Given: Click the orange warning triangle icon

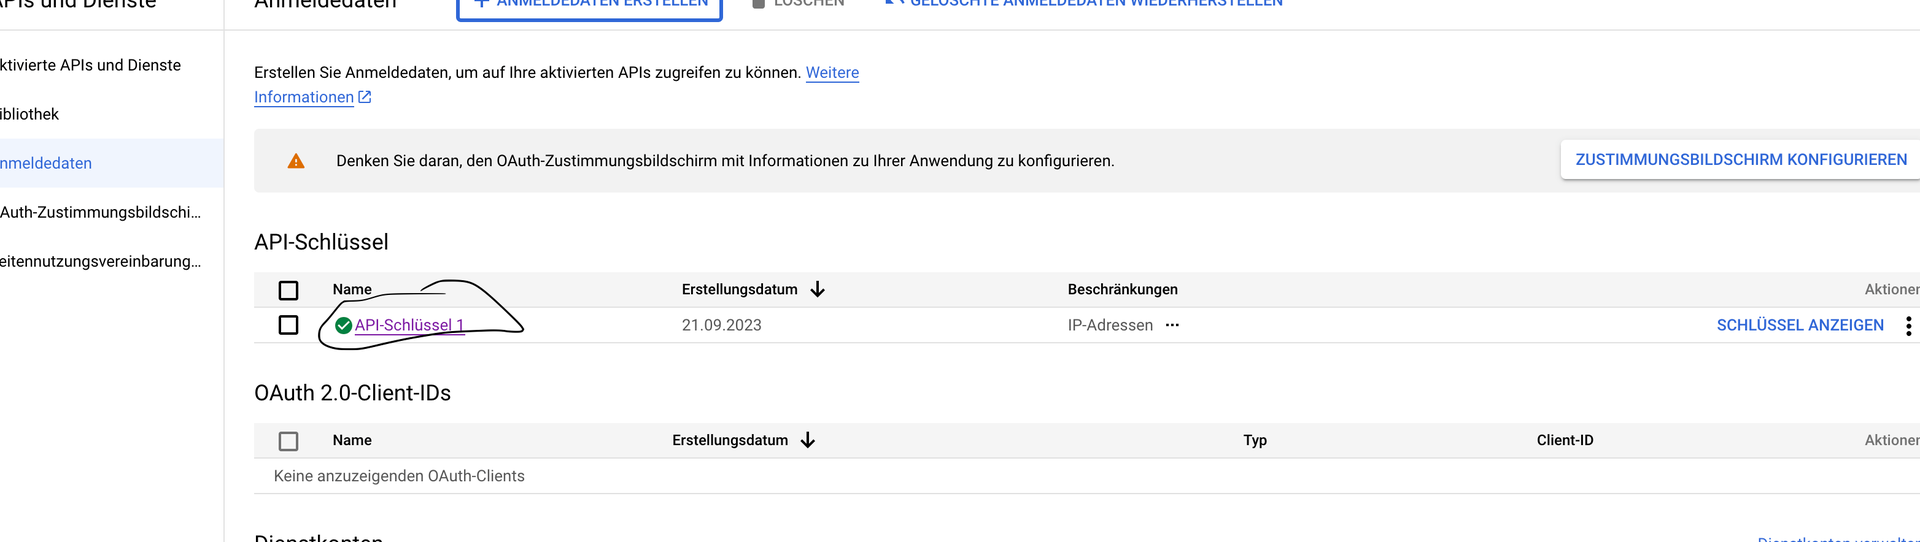Looking at the screenshot, I should pyautogui.click(x=296, y=161).
